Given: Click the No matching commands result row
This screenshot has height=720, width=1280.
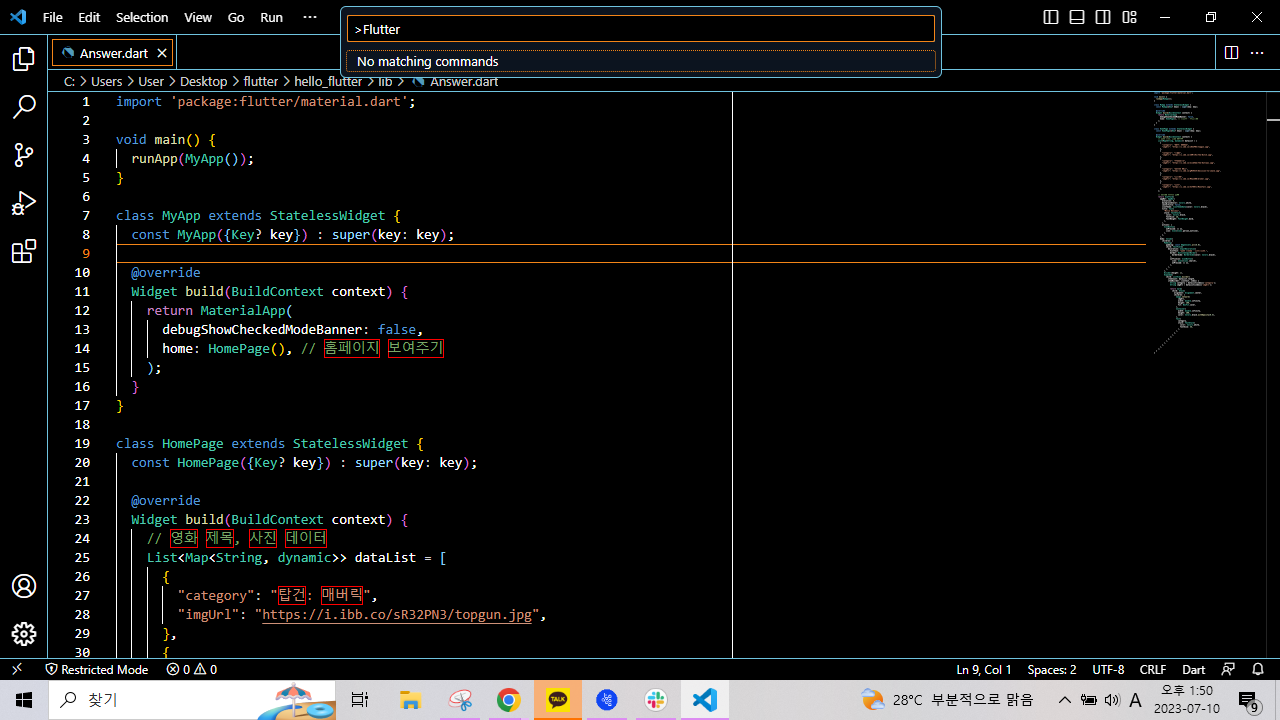Looking at the screenshot, I should tap(640, 61).
